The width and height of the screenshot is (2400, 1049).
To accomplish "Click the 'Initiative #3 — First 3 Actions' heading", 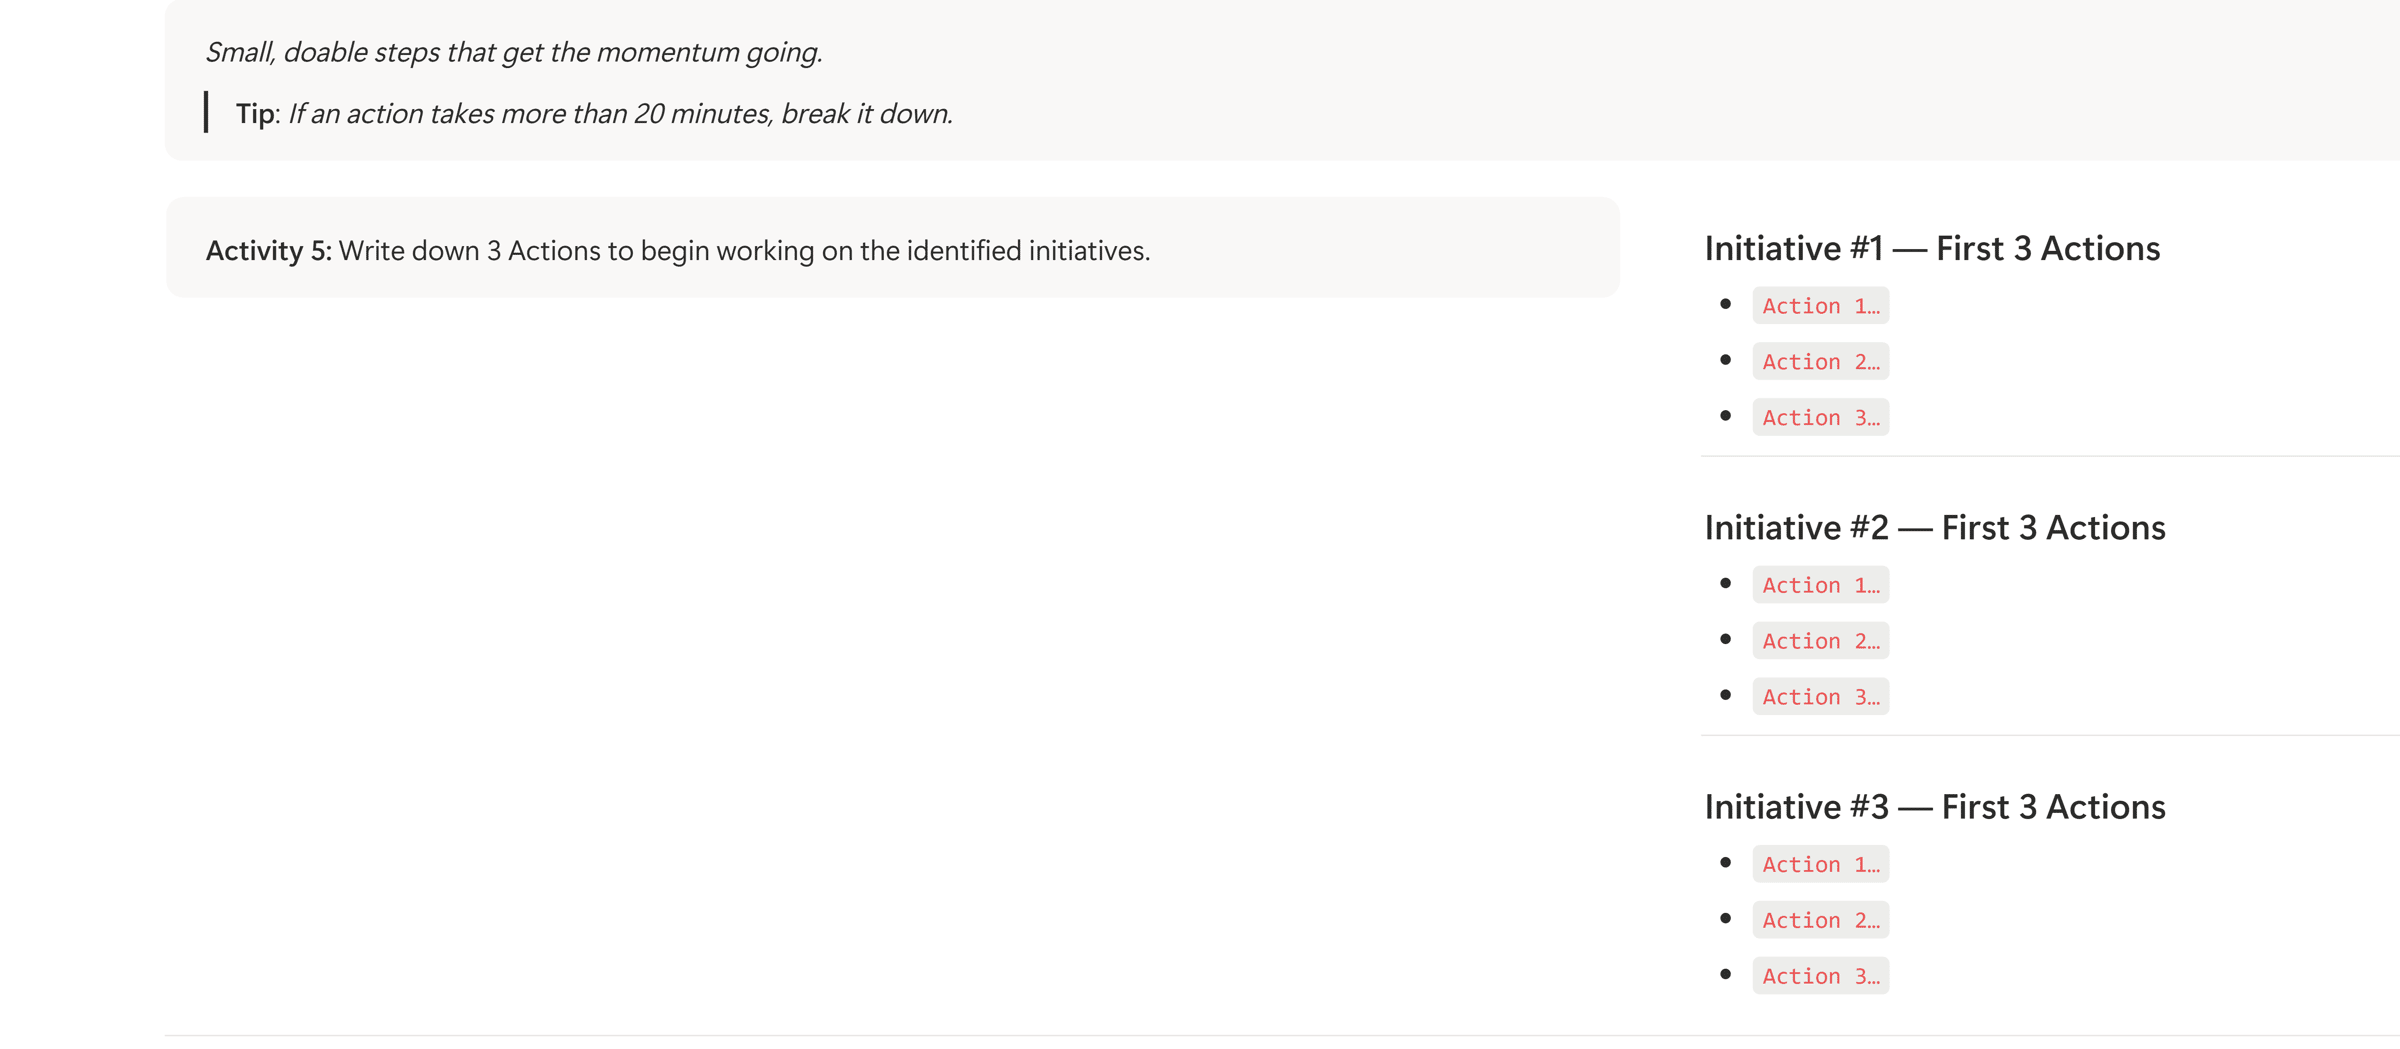I will (x=1935, y=807).
